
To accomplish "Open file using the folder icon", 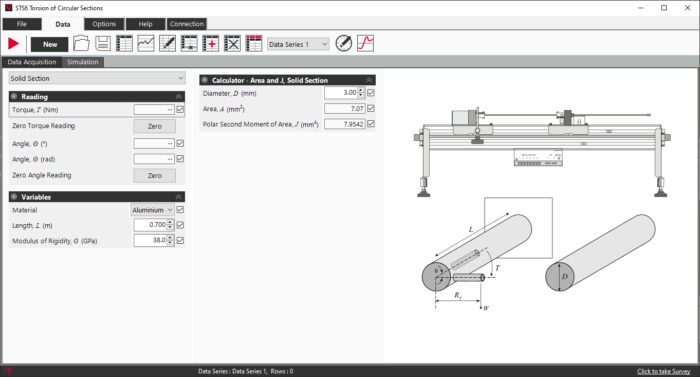I will 81,44.
